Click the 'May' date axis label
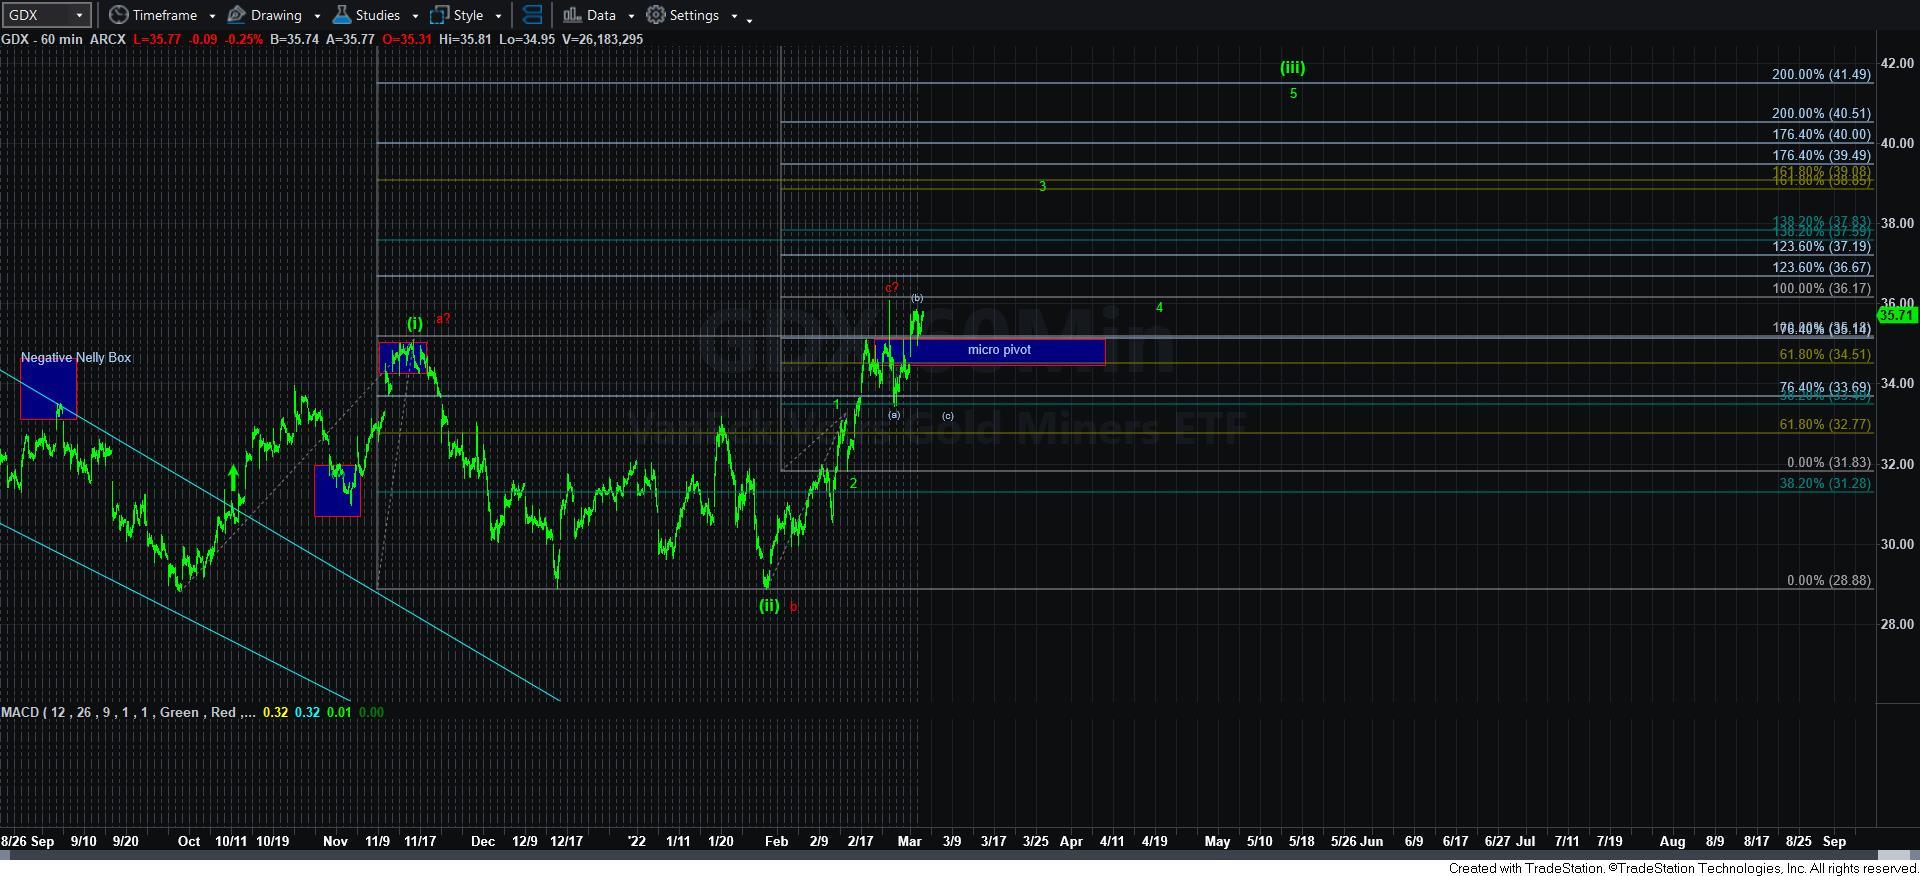 pyautogui.click(x=1217, y=841)
